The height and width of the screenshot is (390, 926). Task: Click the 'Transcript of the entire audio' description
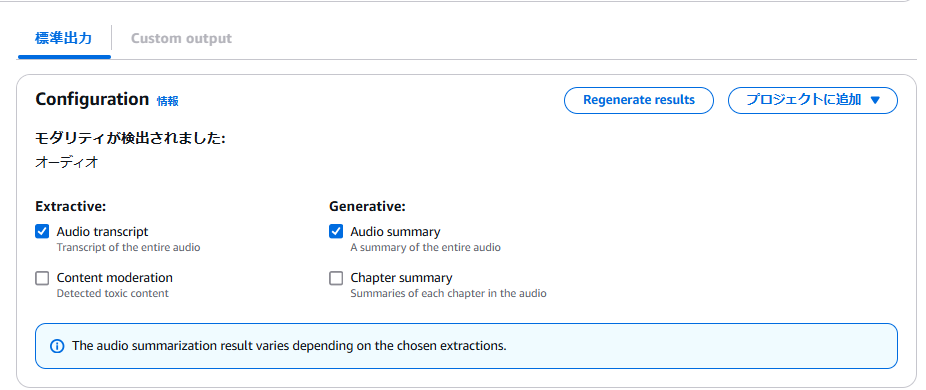coord(128,248)
